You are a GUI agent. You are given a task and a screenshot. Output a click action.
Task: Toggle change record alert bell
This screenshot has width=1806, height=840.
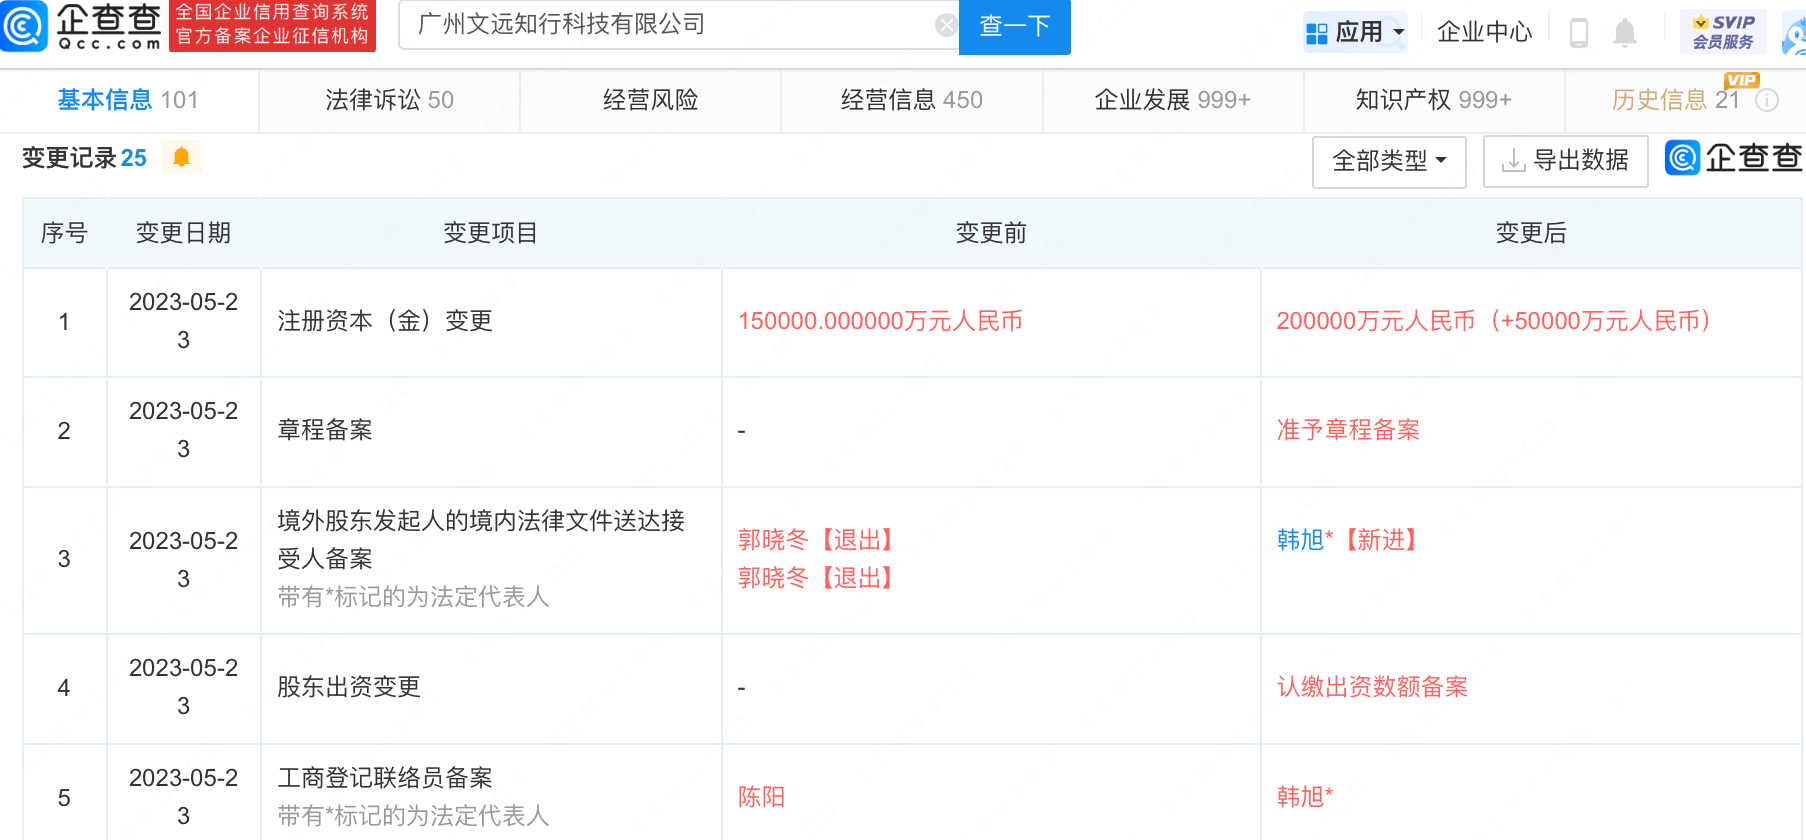tap(181, 158)
